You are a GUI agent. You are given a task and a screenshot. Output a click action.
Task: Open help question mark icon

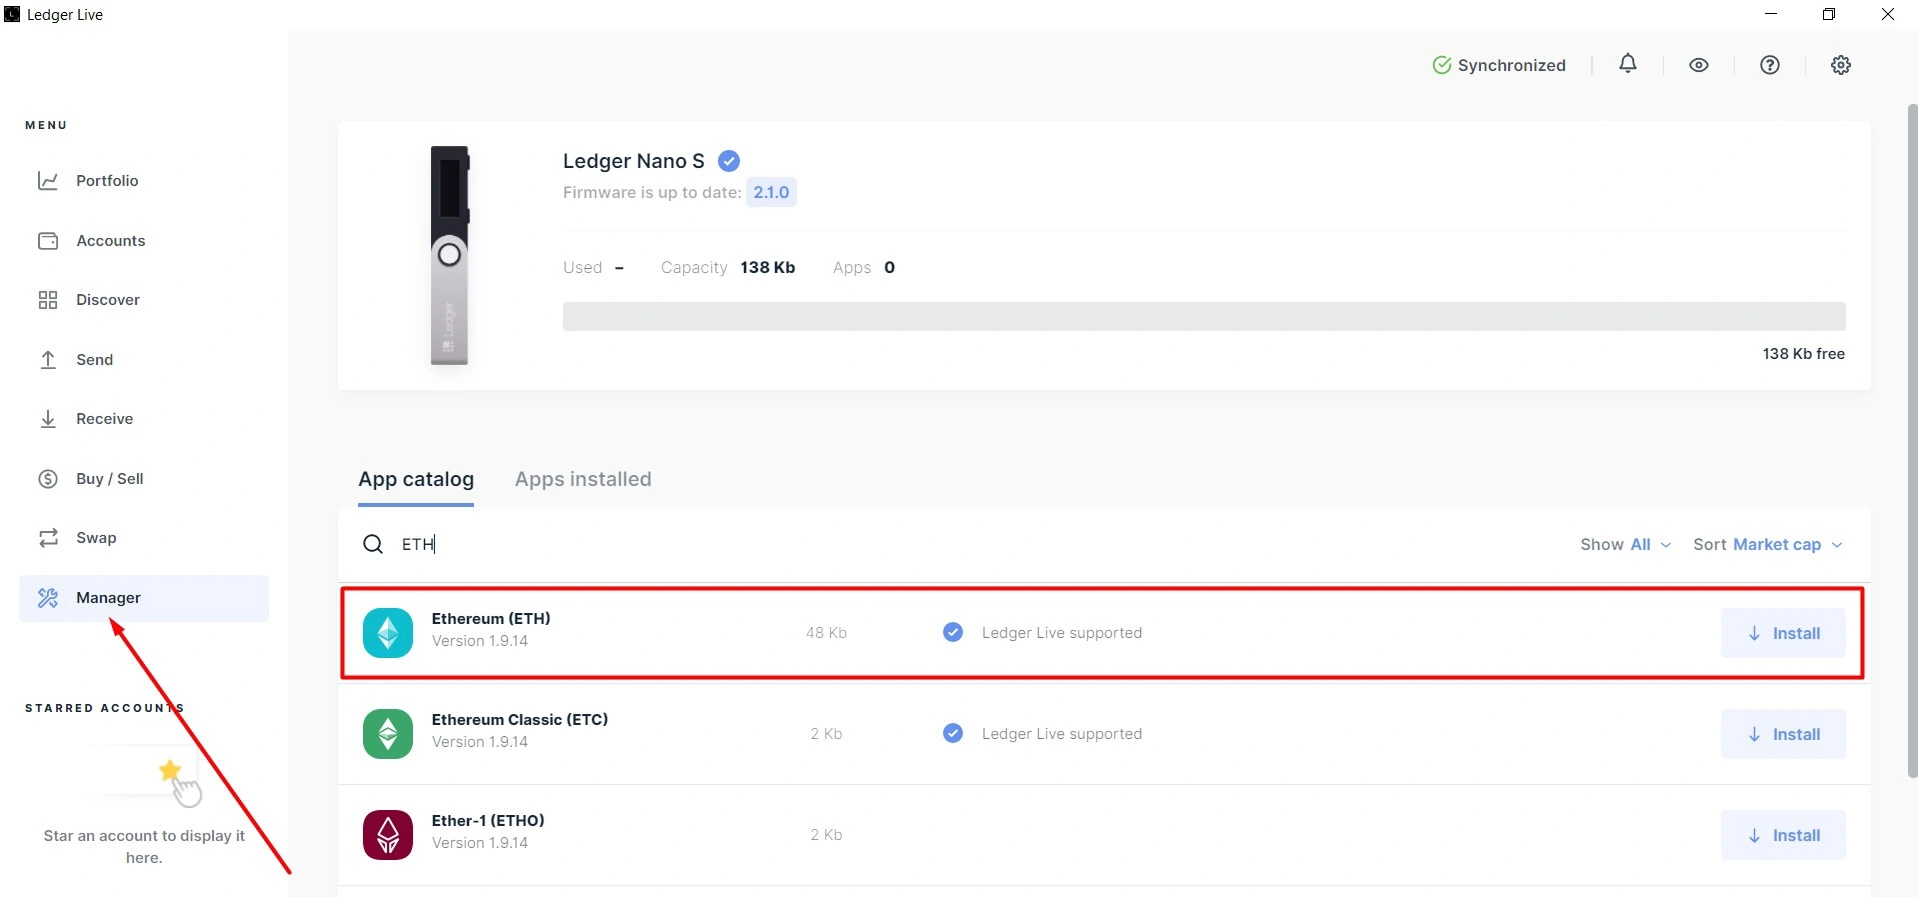(x=1770, y=65)
